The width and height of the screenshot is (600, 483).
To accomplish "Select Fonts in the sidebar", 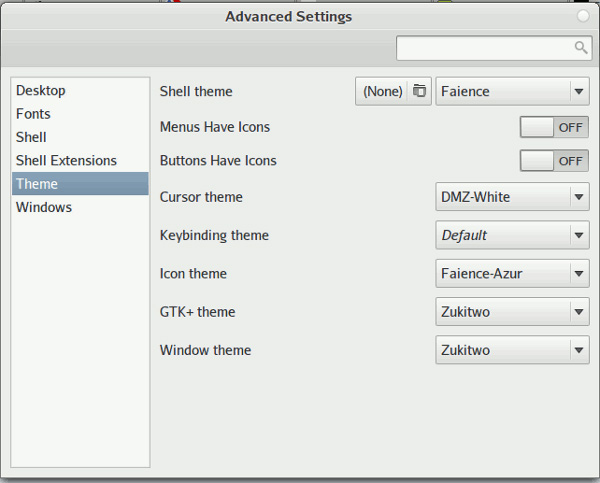I will 33,114.
